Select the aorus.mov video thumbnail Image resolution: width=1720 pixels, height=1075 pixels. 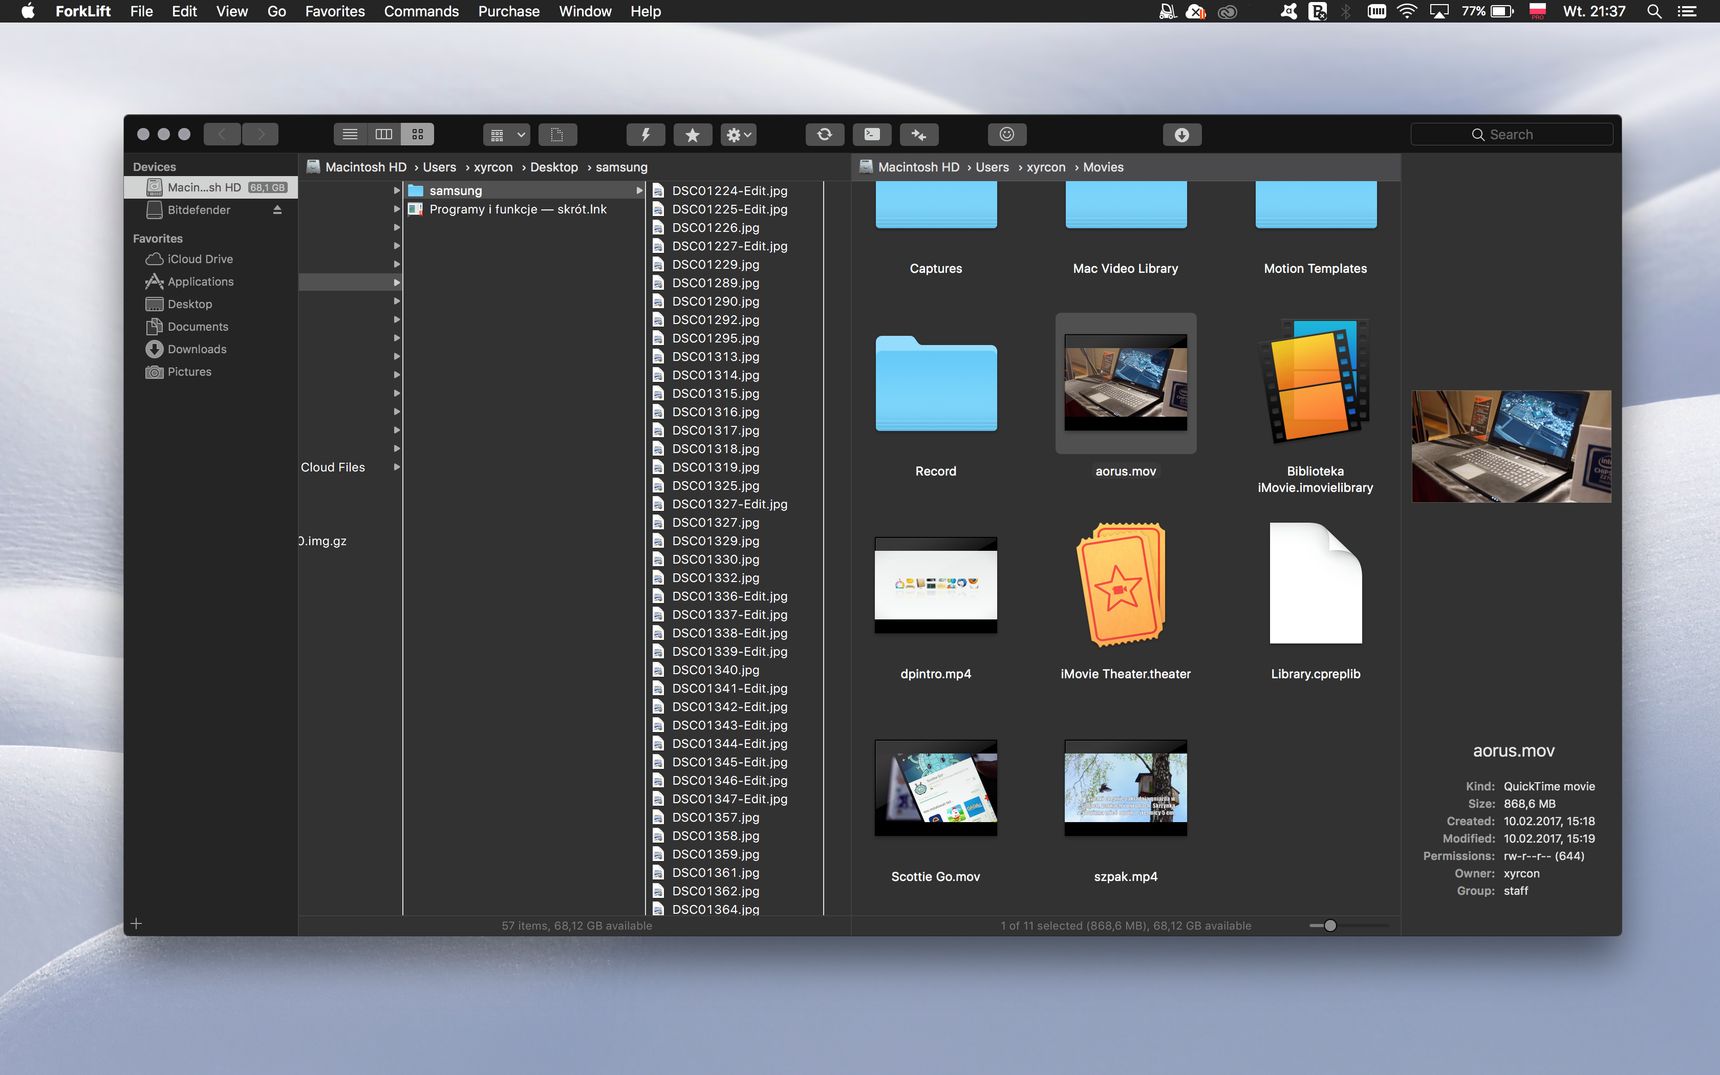coord(1126,383)
